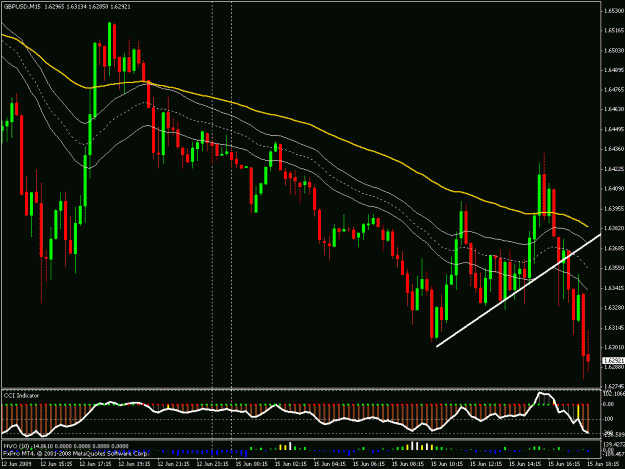Click the 1.64090 price axis label
The height and width of the screenshot is (469, 625).
(614, 188)
